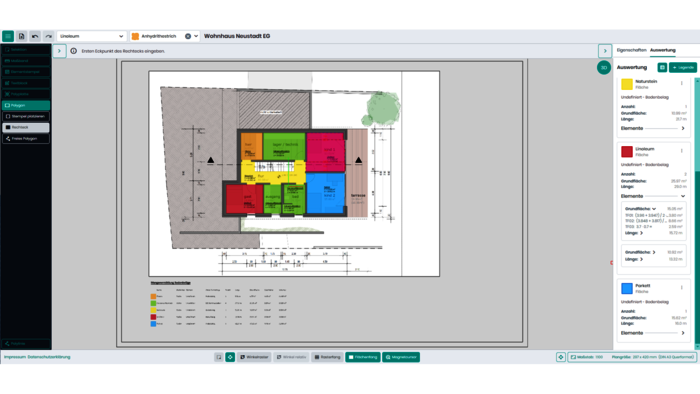Open the document file icon

pos(21,36)
